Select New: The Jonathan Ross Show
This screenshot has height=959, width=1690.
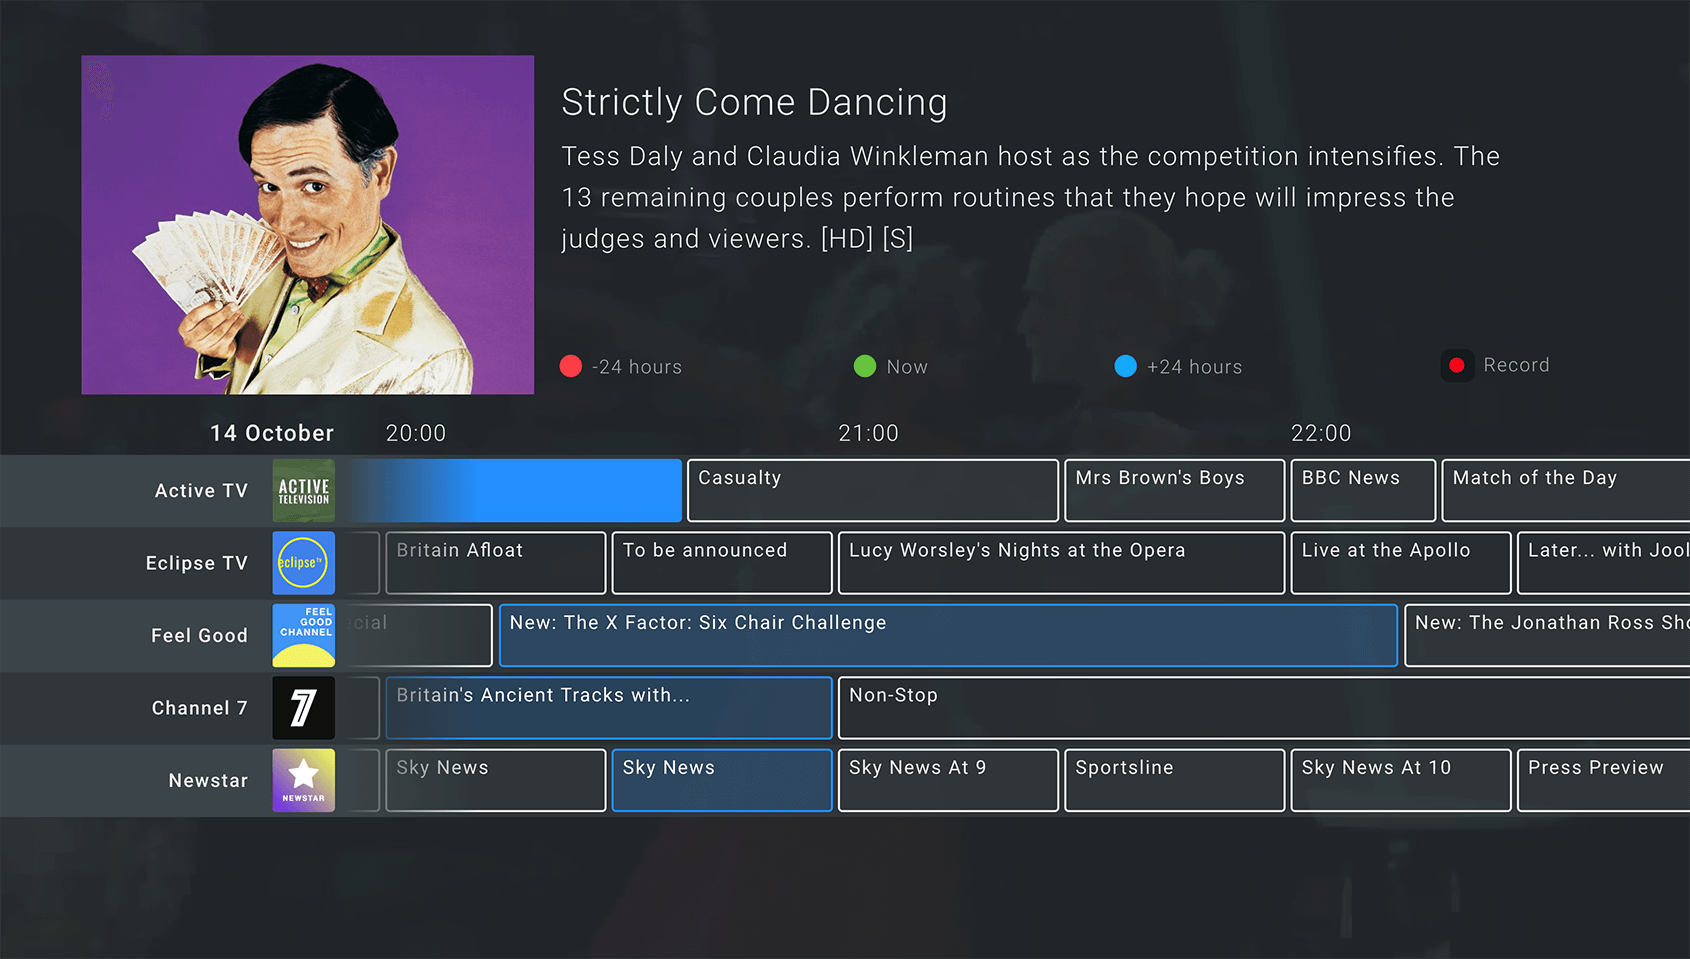(1547, 636)
